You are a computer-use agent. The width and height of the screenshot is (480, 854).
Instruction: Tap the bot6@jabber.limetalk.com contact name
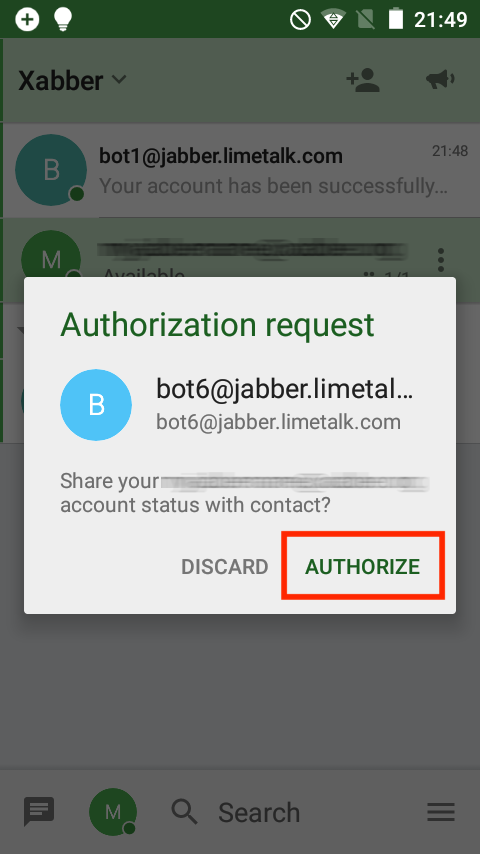pos(284,389)
